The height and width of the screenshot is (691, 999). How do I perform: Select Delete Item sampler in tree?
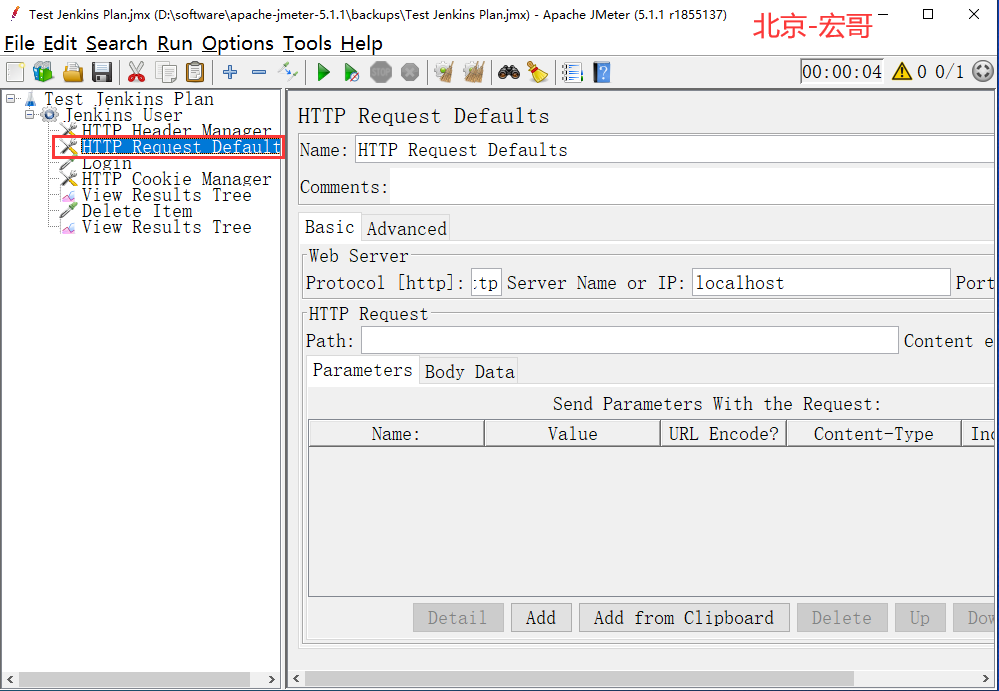coord(137,211)
